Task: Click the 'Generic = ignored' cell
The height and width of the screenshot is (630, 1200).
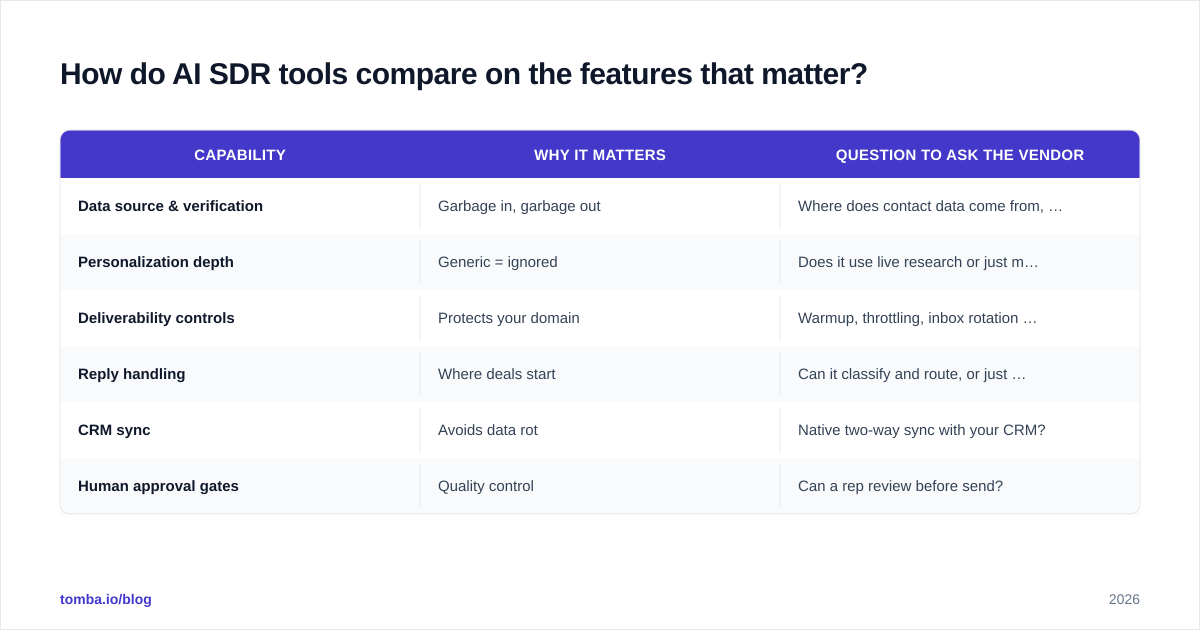Action: pos(600,262)
